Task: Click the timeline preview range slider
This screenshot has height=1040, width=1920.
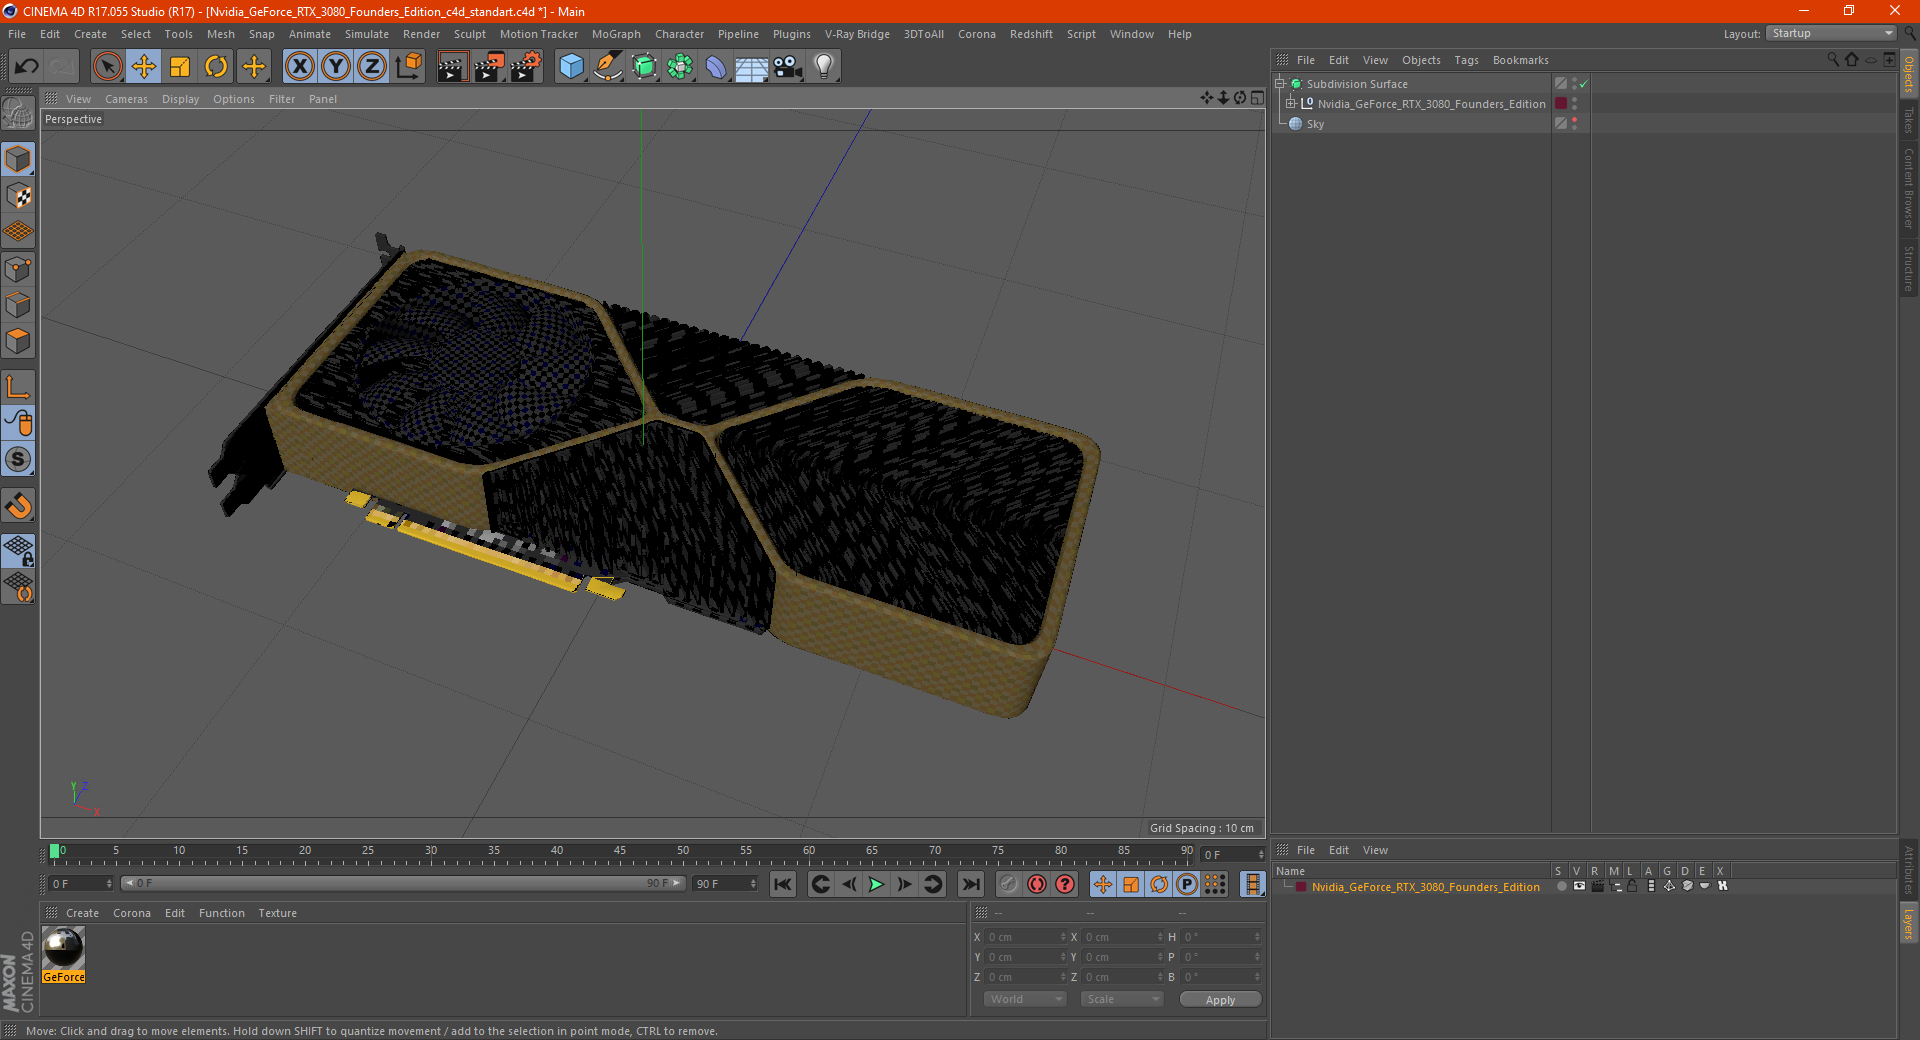Action: 404,883
